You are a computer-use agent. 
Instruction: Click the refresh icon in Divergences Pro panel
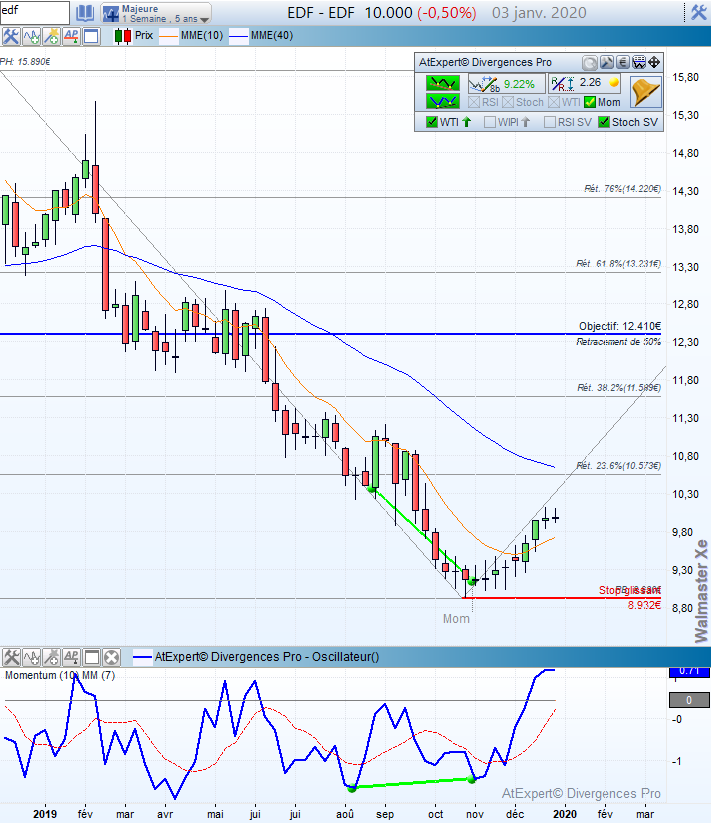click(590, 63)
